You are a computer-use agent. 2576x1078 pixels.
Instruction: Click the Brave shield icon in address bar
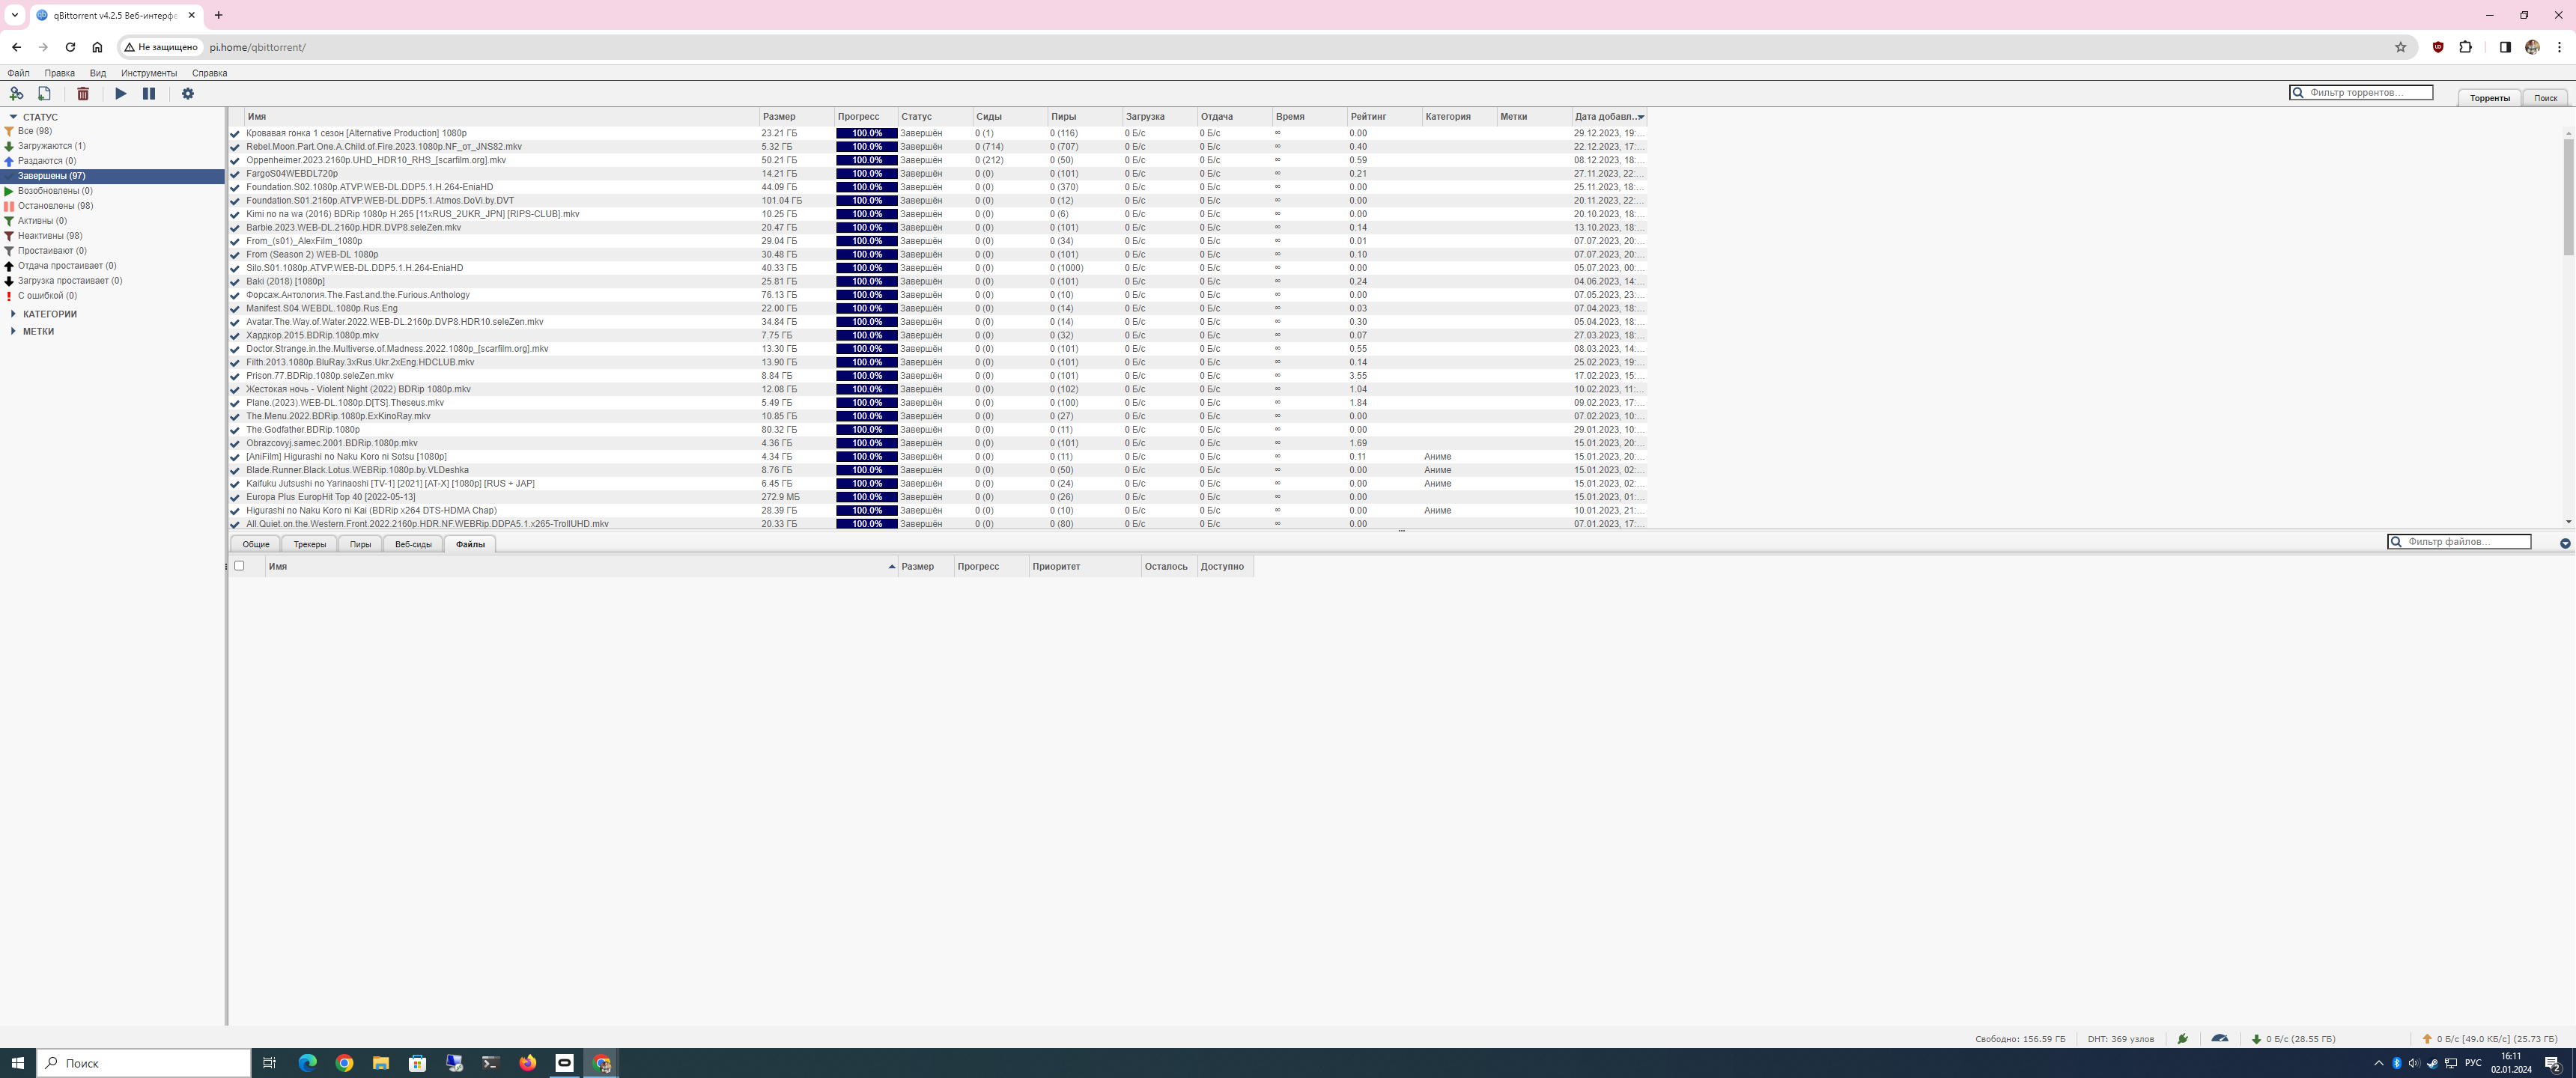click(2438, 47)
